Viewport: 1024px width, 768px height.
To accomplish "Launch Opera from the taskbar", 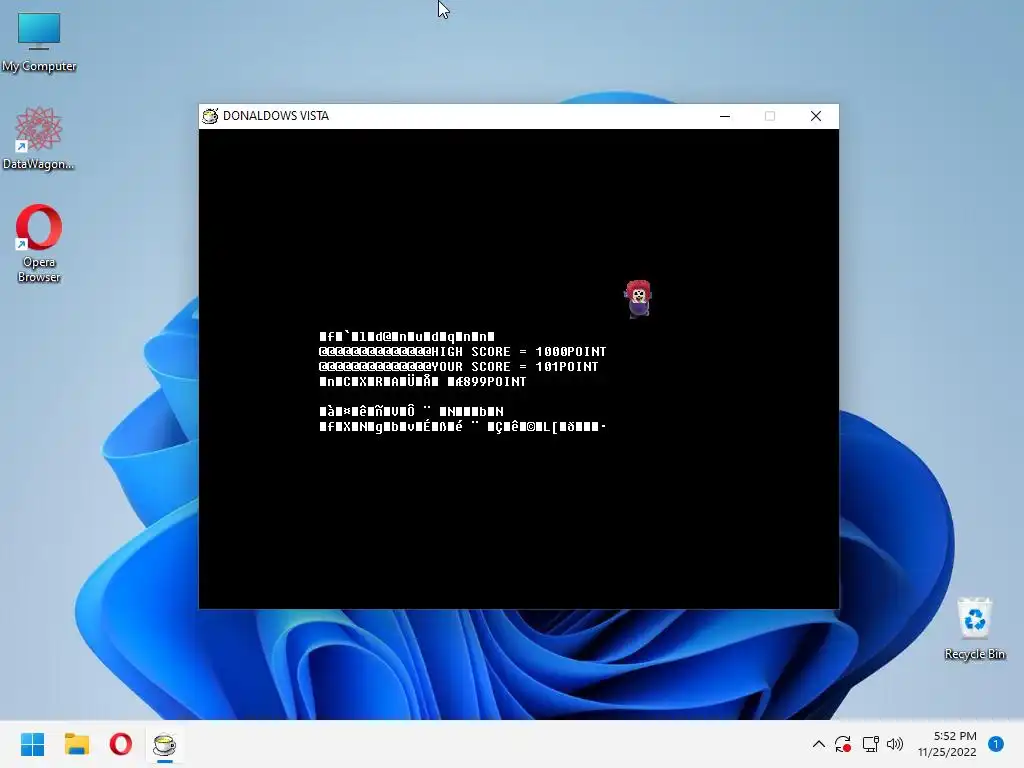I will click(x=121, y=744).
